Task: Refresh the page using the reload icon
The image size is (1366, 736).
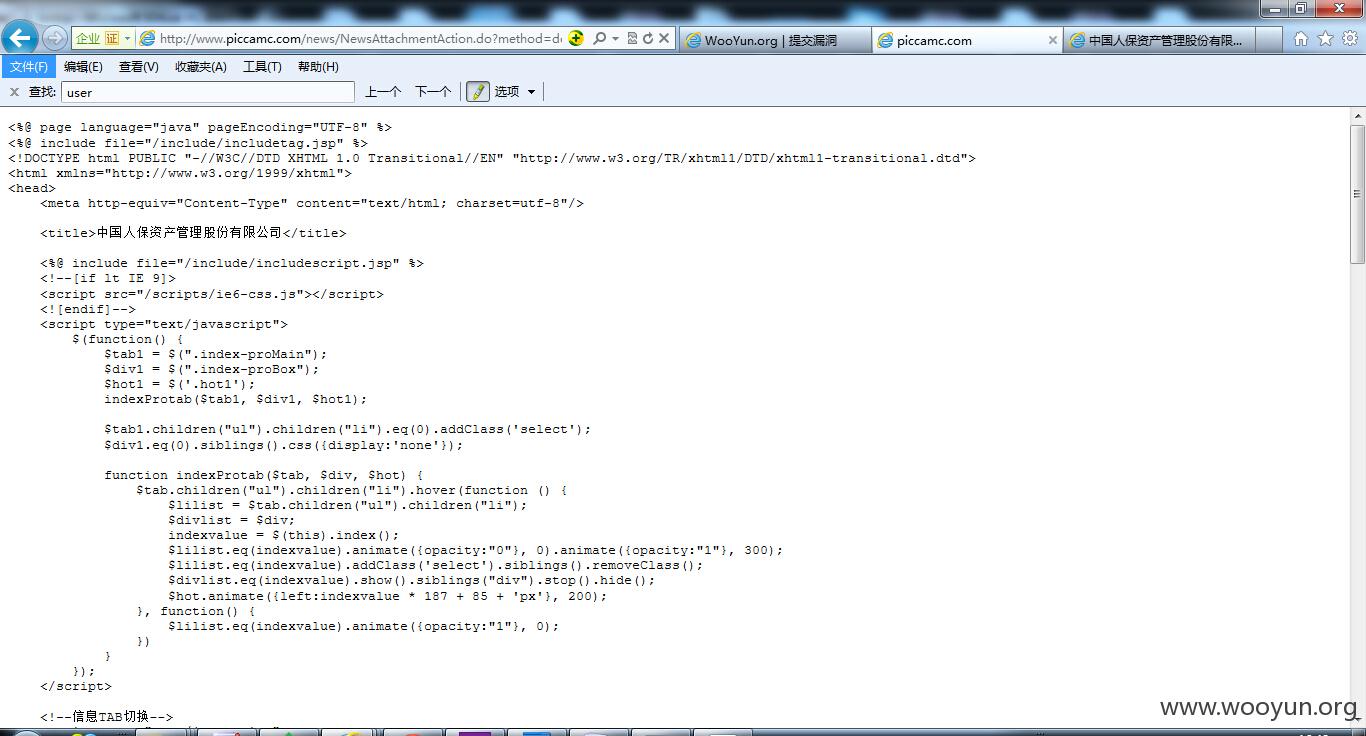Action: coord(647,38)
